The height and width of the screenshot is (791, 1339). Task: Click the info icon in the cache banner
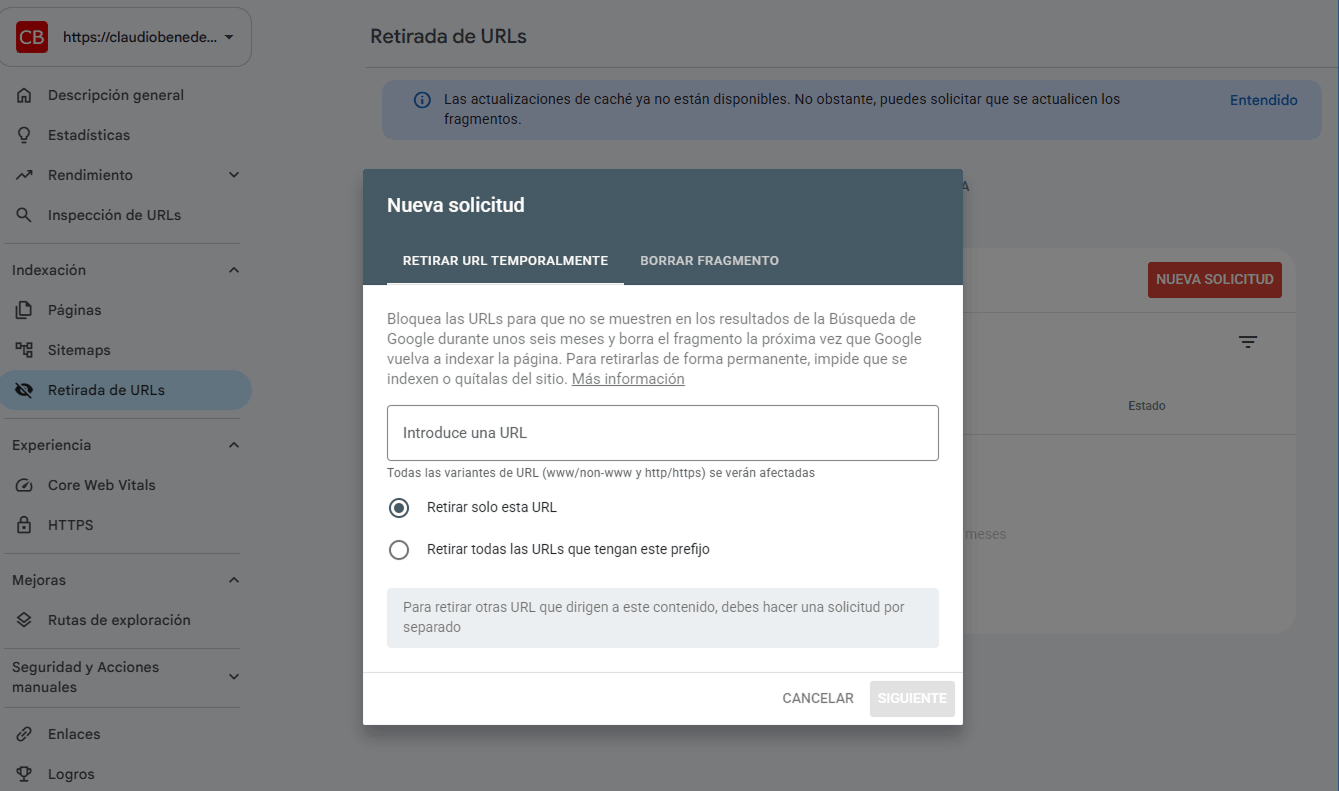tap(422, 100)
